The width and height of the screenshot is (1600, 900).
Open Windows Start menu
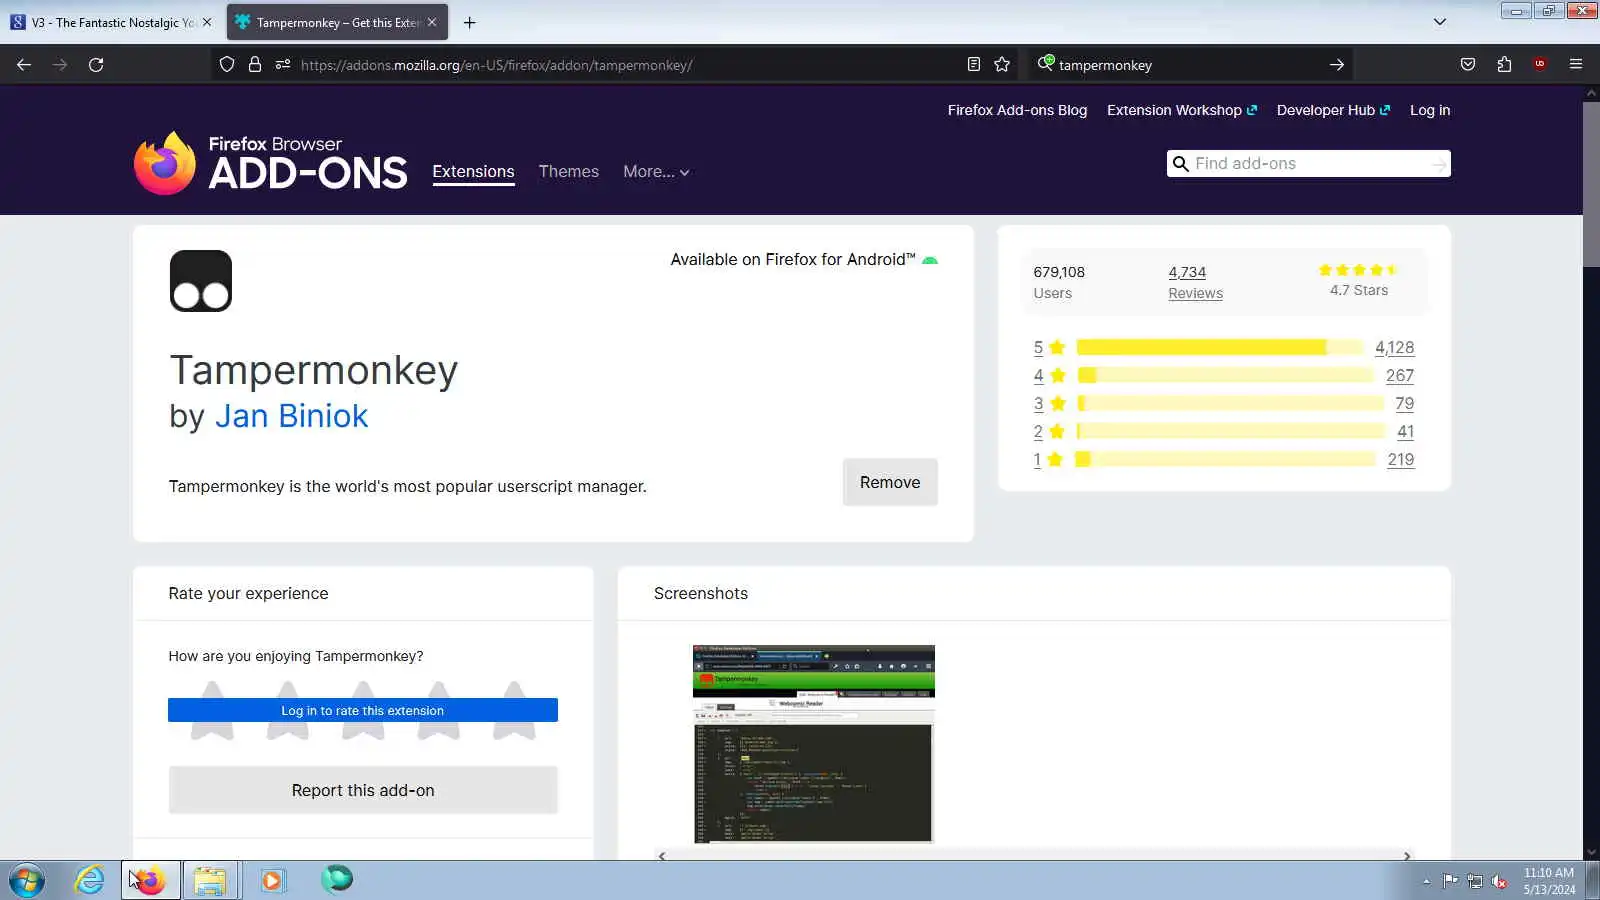(x=27, y=881)
